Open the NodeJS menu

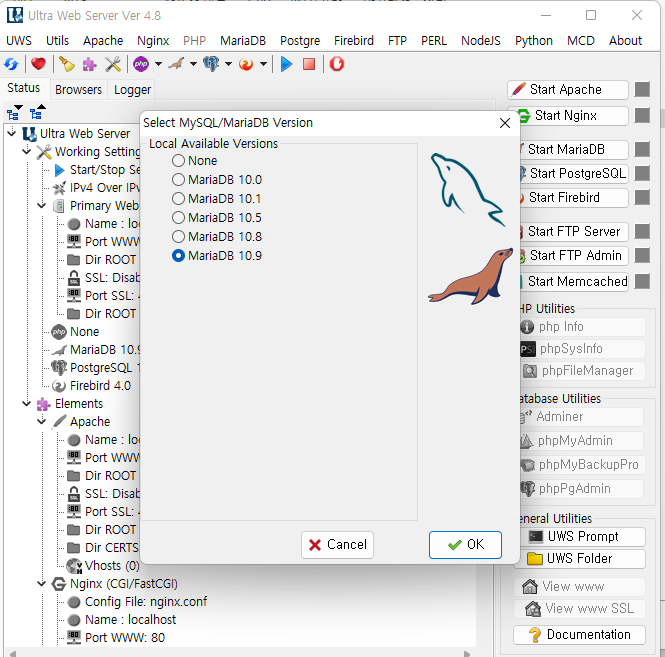(x=481, y=41)
